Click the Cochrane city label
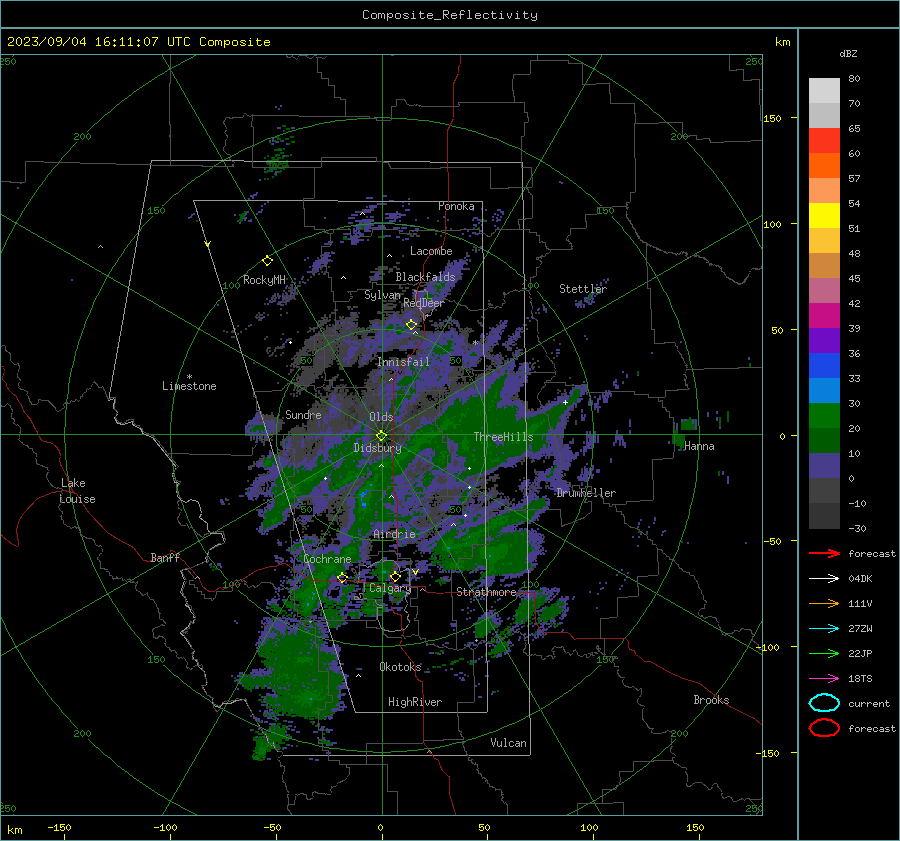900x841 pixels. [327, 559]
